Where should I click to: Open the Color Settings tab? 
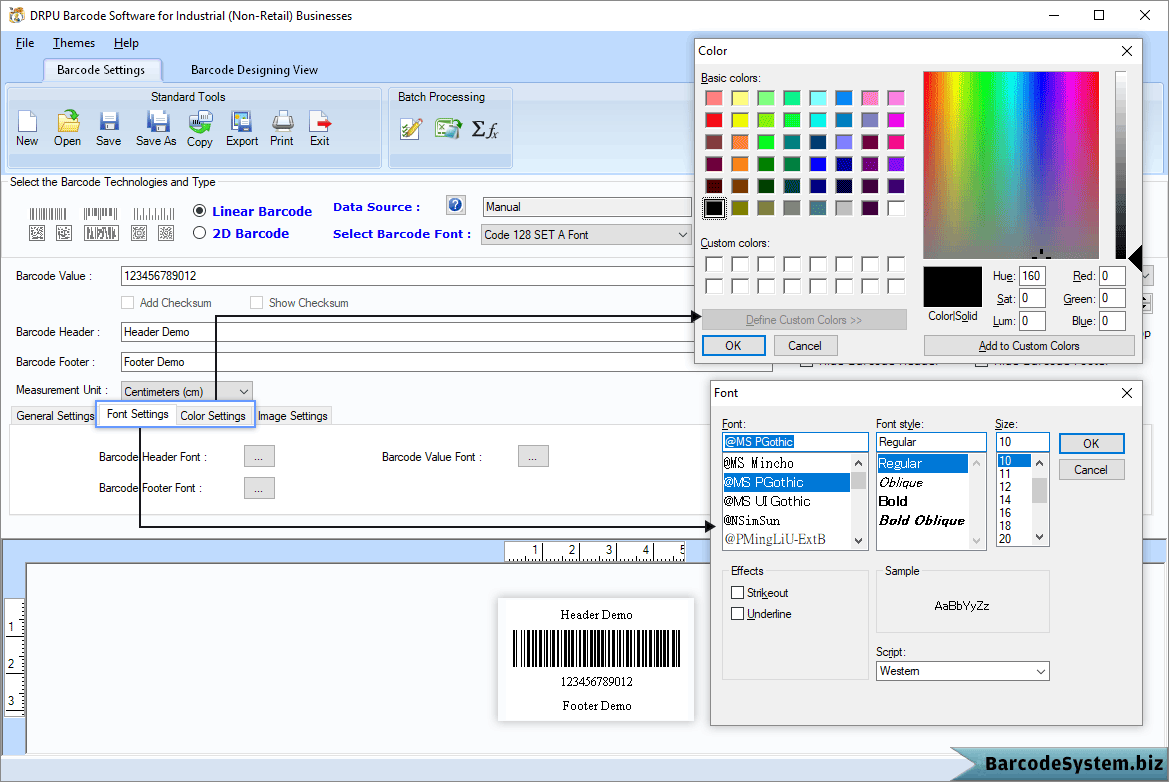[x=212, y=416]
